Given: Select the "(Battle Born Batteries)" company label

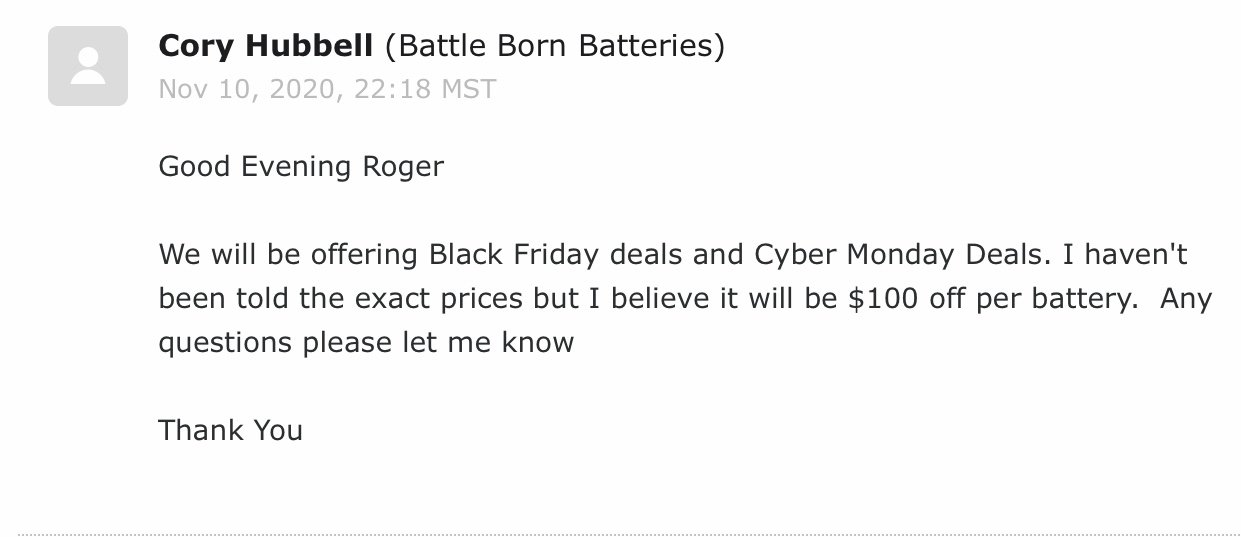Looking at the screenshot, I should (554, 46).
